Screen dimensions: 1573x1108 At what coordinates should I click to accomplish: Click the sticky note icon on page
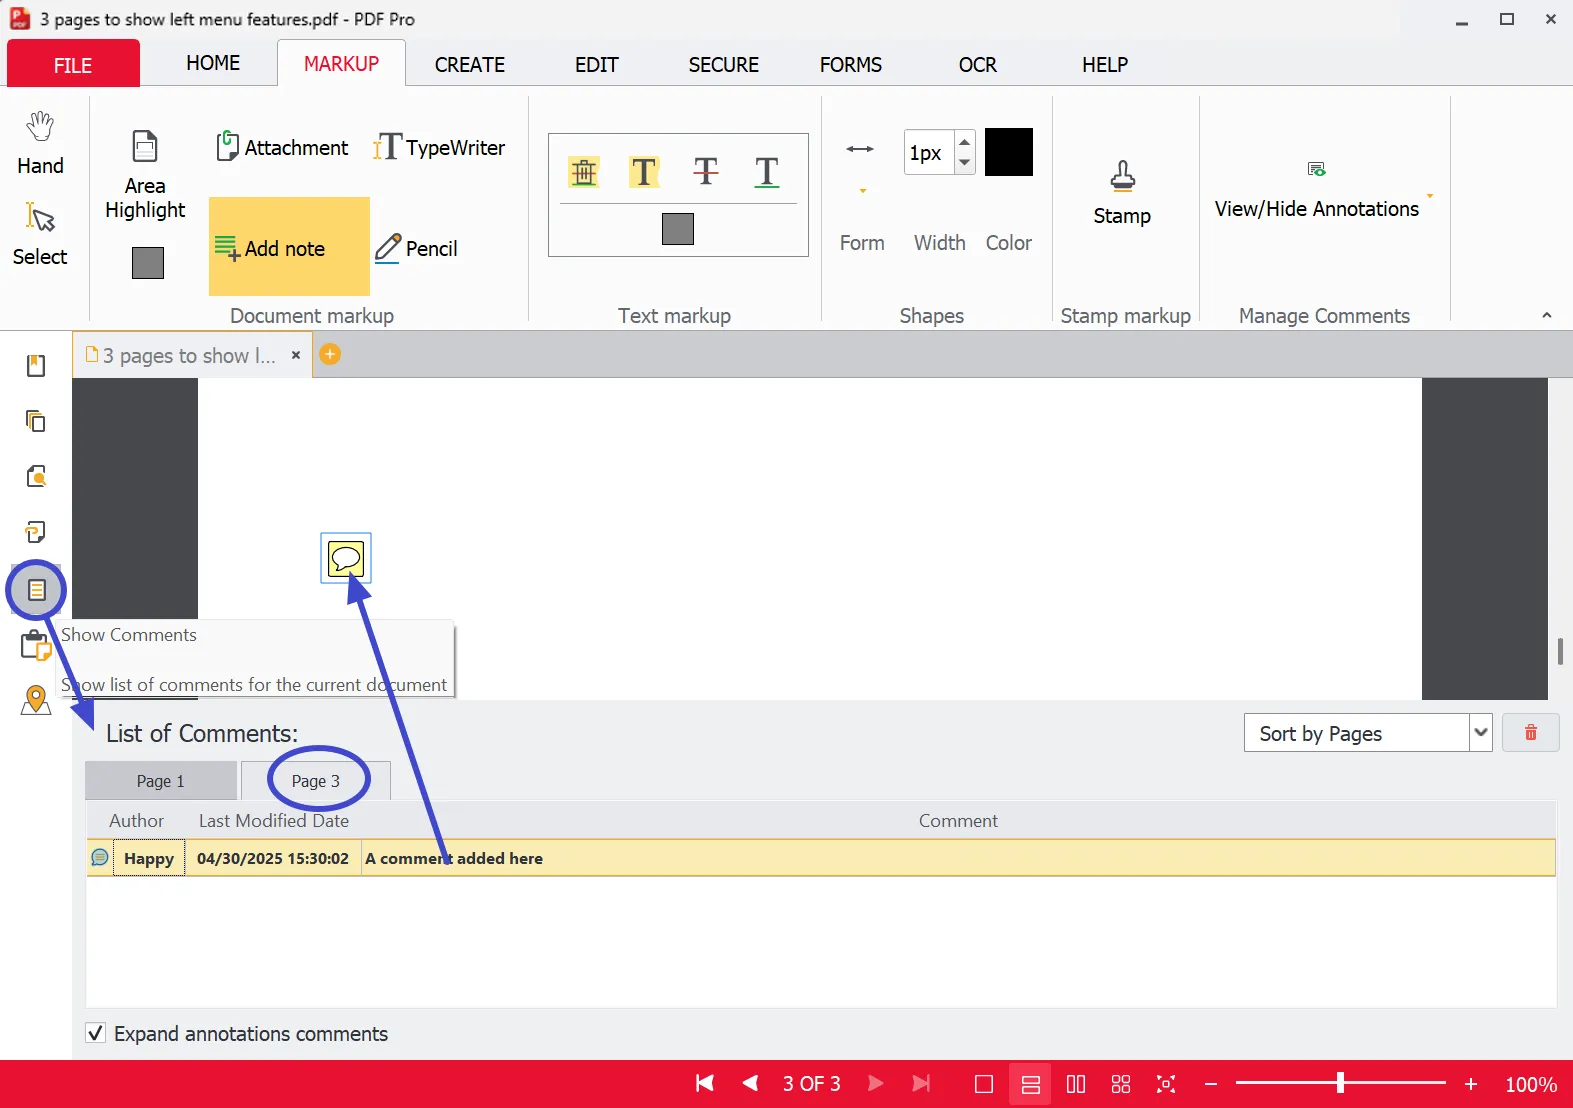(346, 558)
